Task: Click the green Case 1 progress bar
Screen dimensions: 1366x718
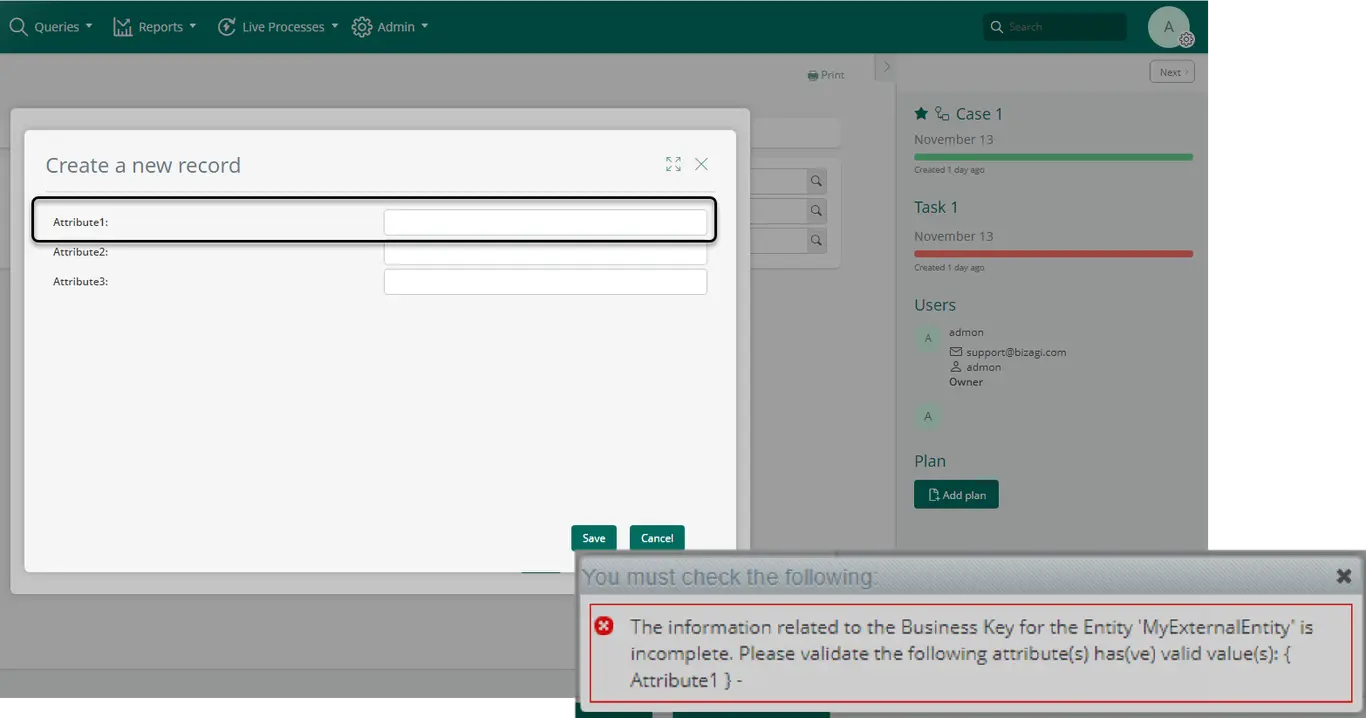Action: [1053, 157]
